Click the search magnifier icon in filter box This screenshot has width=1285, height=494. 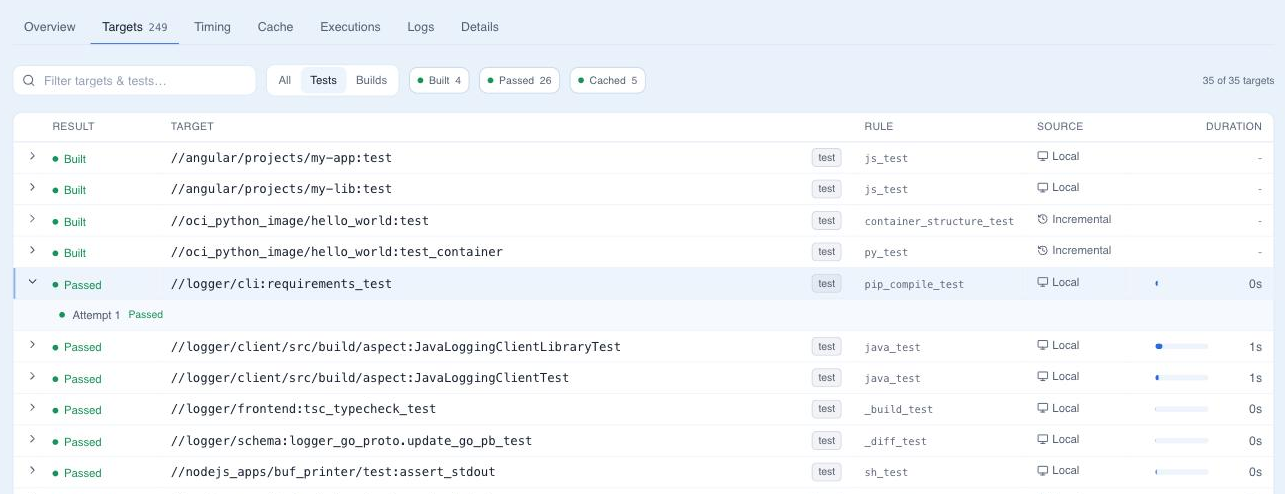29,80
